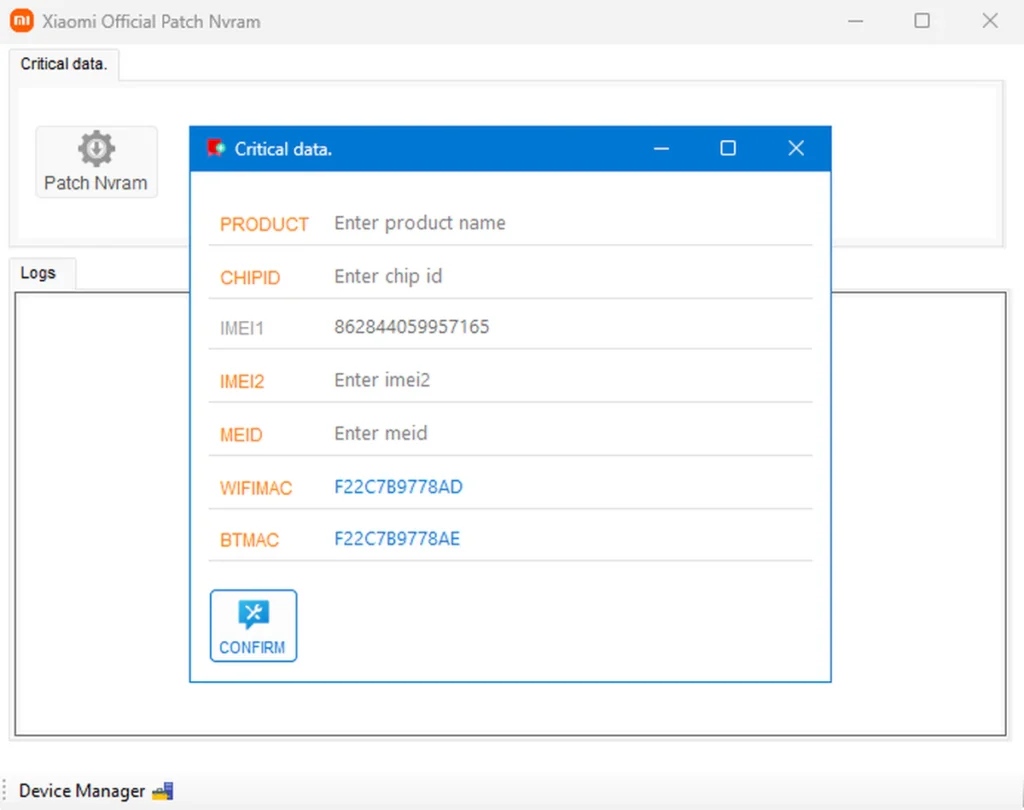This screenshot has height=810, width=1024.
Task: Click the WIFIMAC address field
Action: pos(570,487)
